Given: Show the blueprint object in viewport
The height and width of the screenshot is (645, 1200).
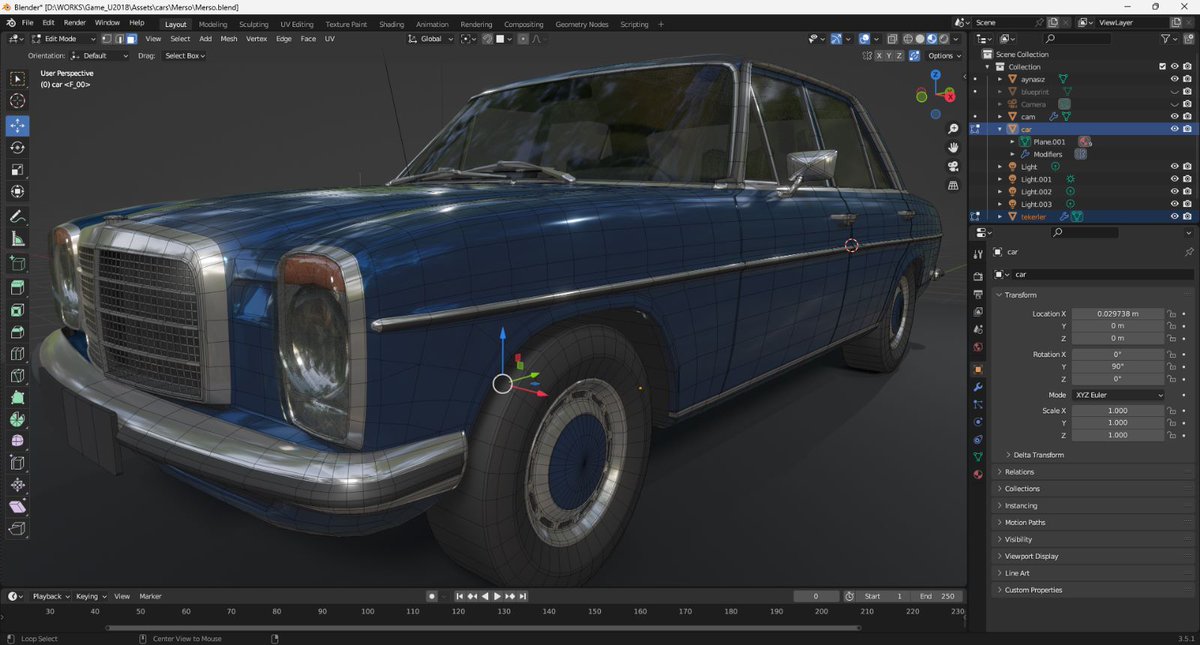Looking at the screenshot, I should (1174, 91).
